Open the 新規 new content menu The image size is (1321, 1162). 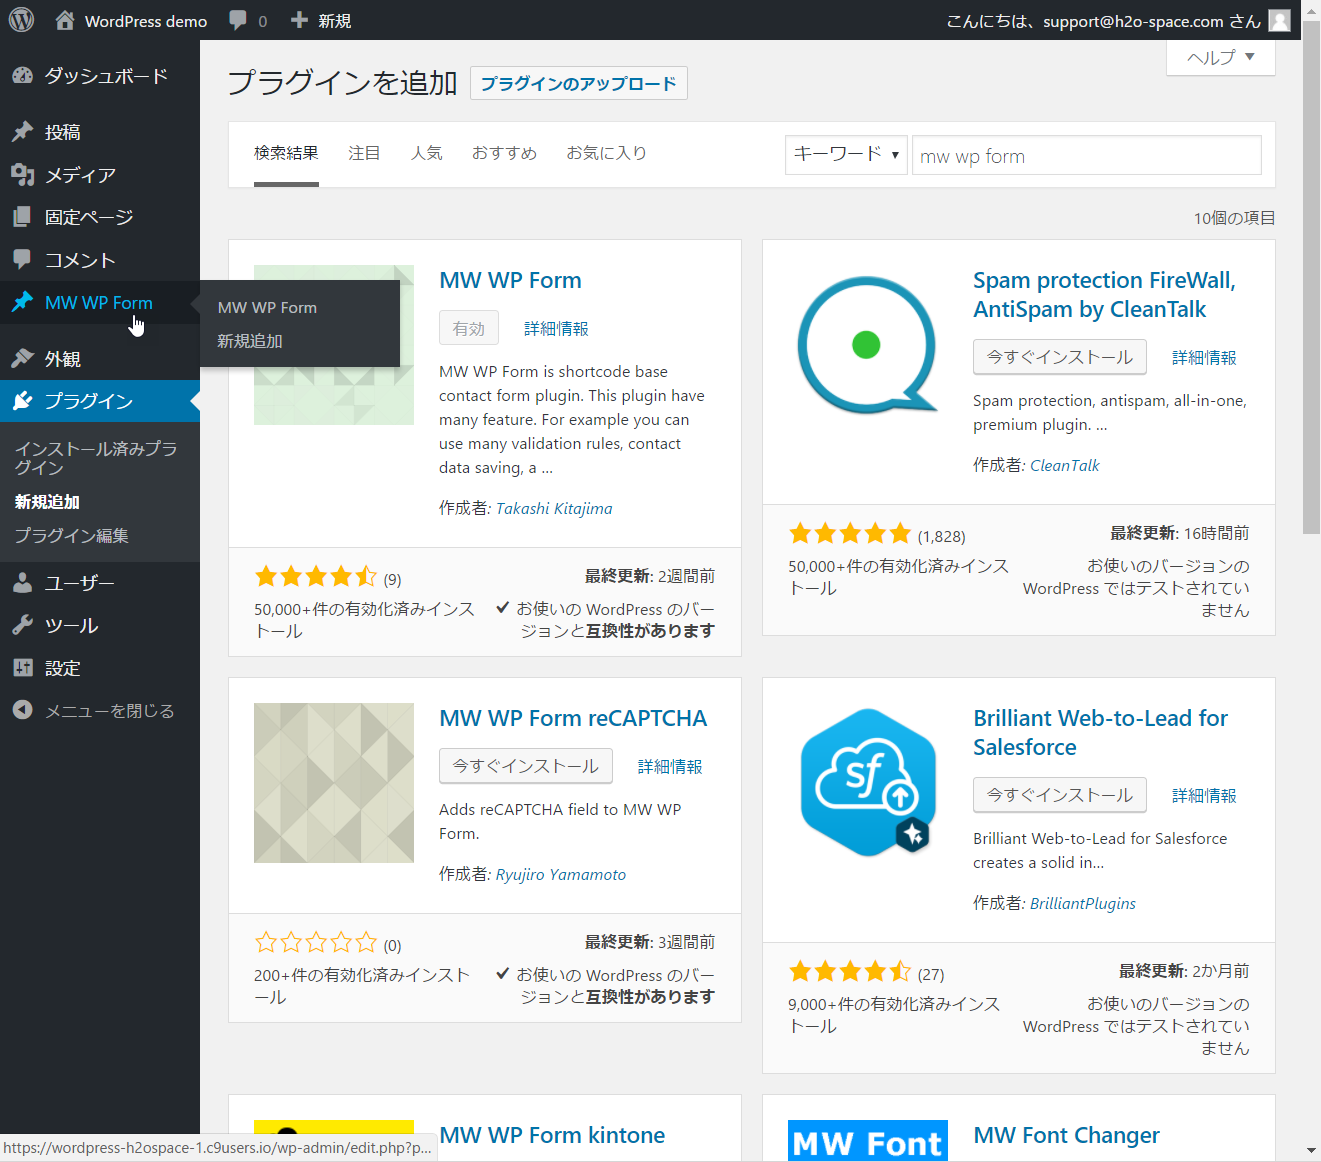(x=321, y=20)
